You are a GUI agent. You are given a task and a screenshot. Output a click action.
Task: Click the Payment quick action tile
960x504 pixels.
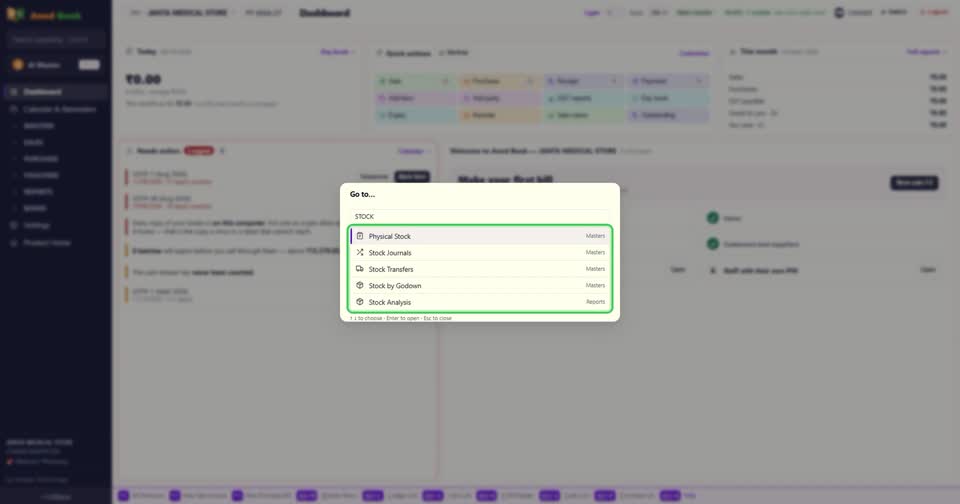point(668,81)
